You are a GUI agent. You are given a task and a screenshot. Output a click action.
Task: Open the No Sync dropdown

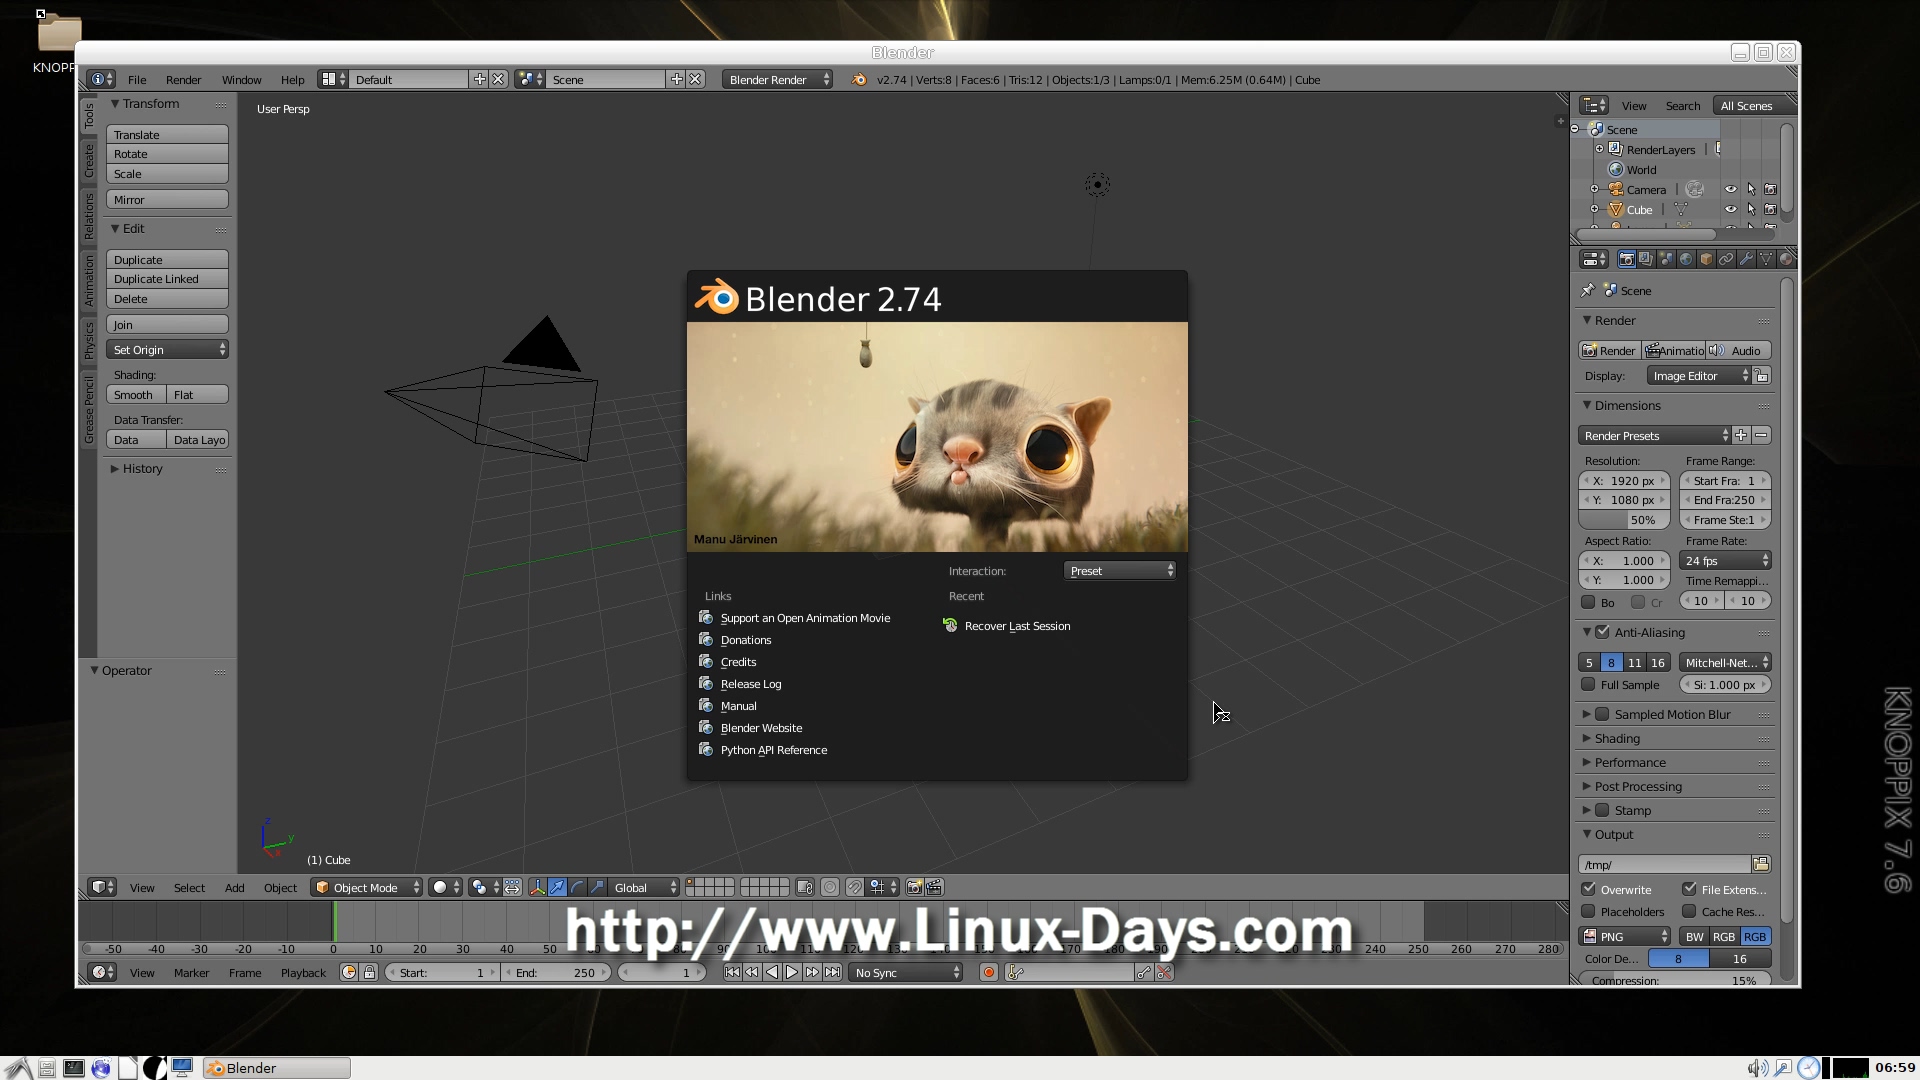coord(906,972)
